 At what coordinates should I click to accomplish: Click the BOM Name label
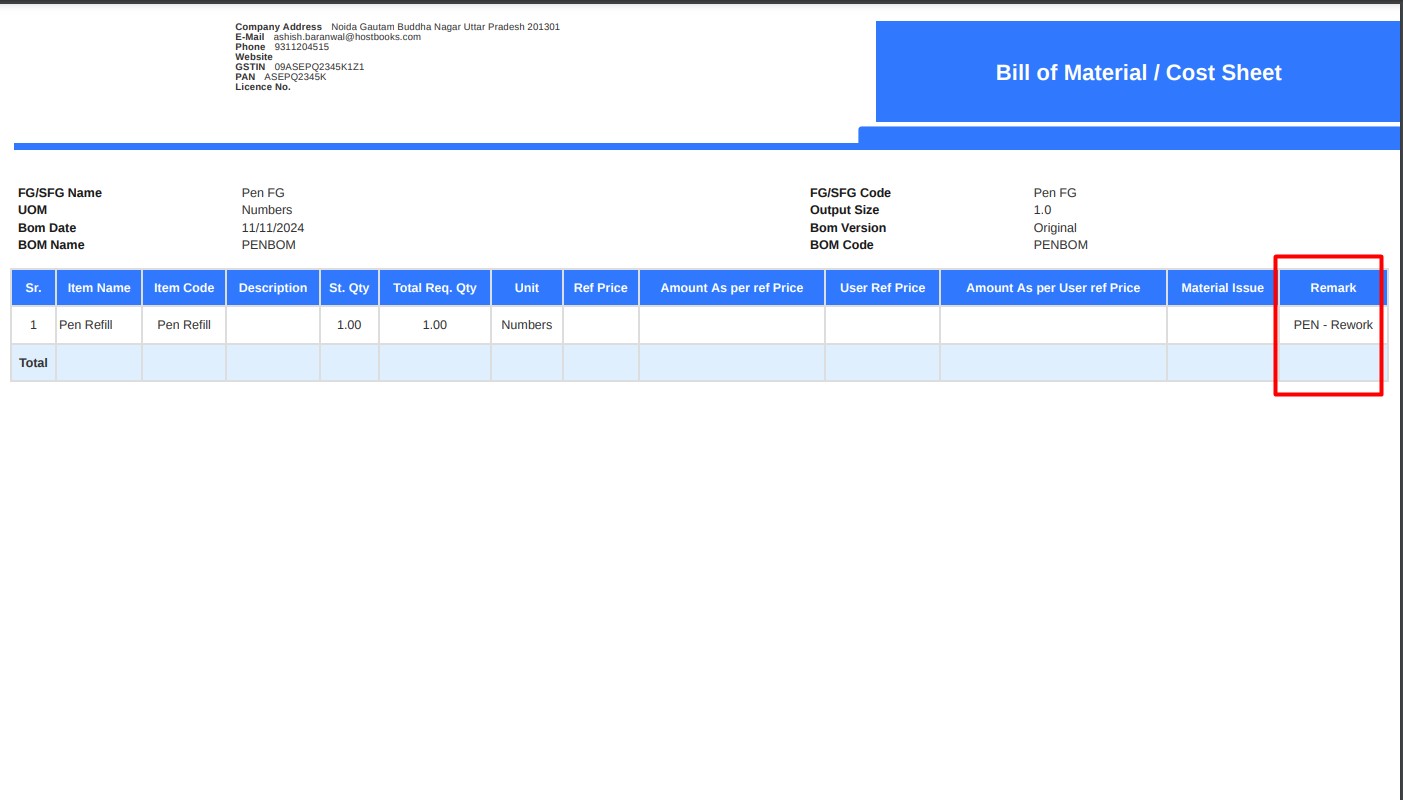point(51,245)
